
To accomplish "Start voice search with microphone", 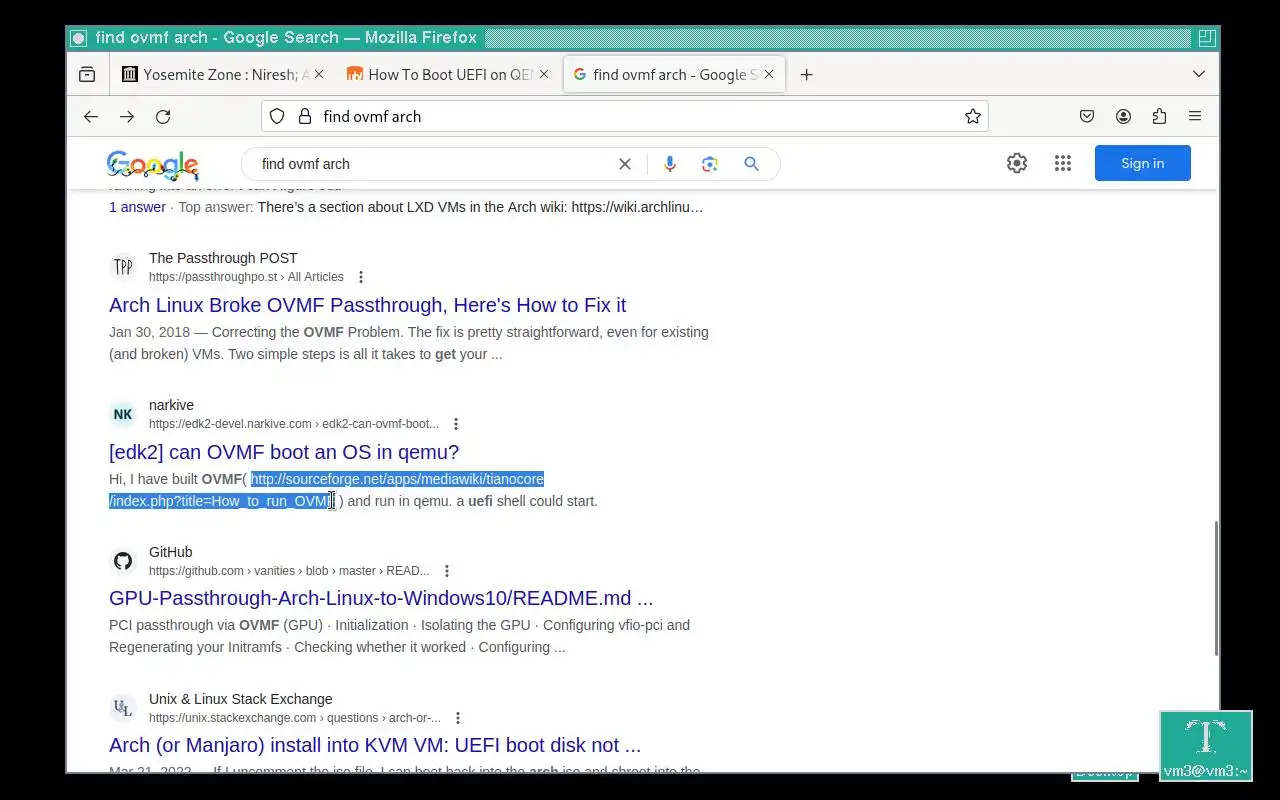I will (x=670, y=164).
